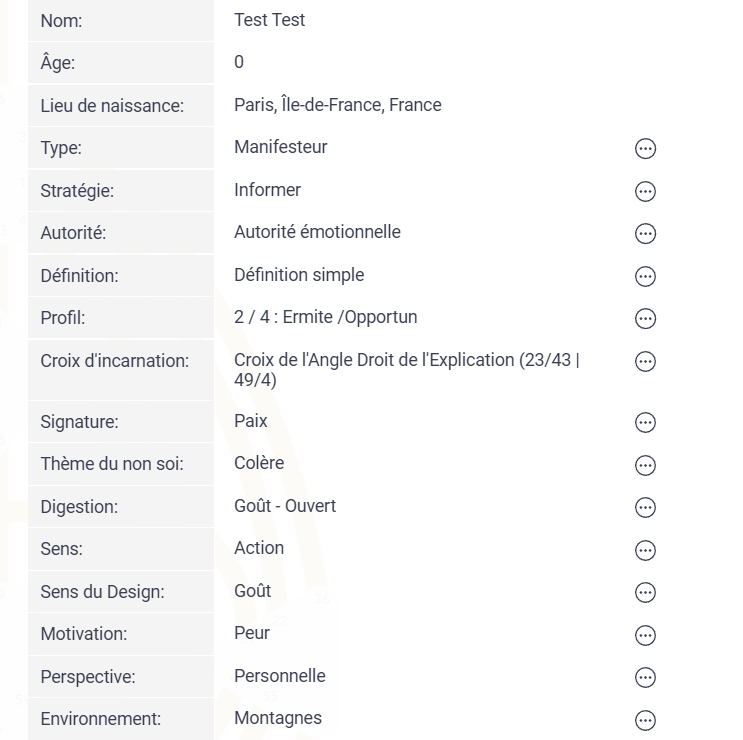743x740 pixels.
Task: Click the Thème du non soi label
Action: pos(112,464)
